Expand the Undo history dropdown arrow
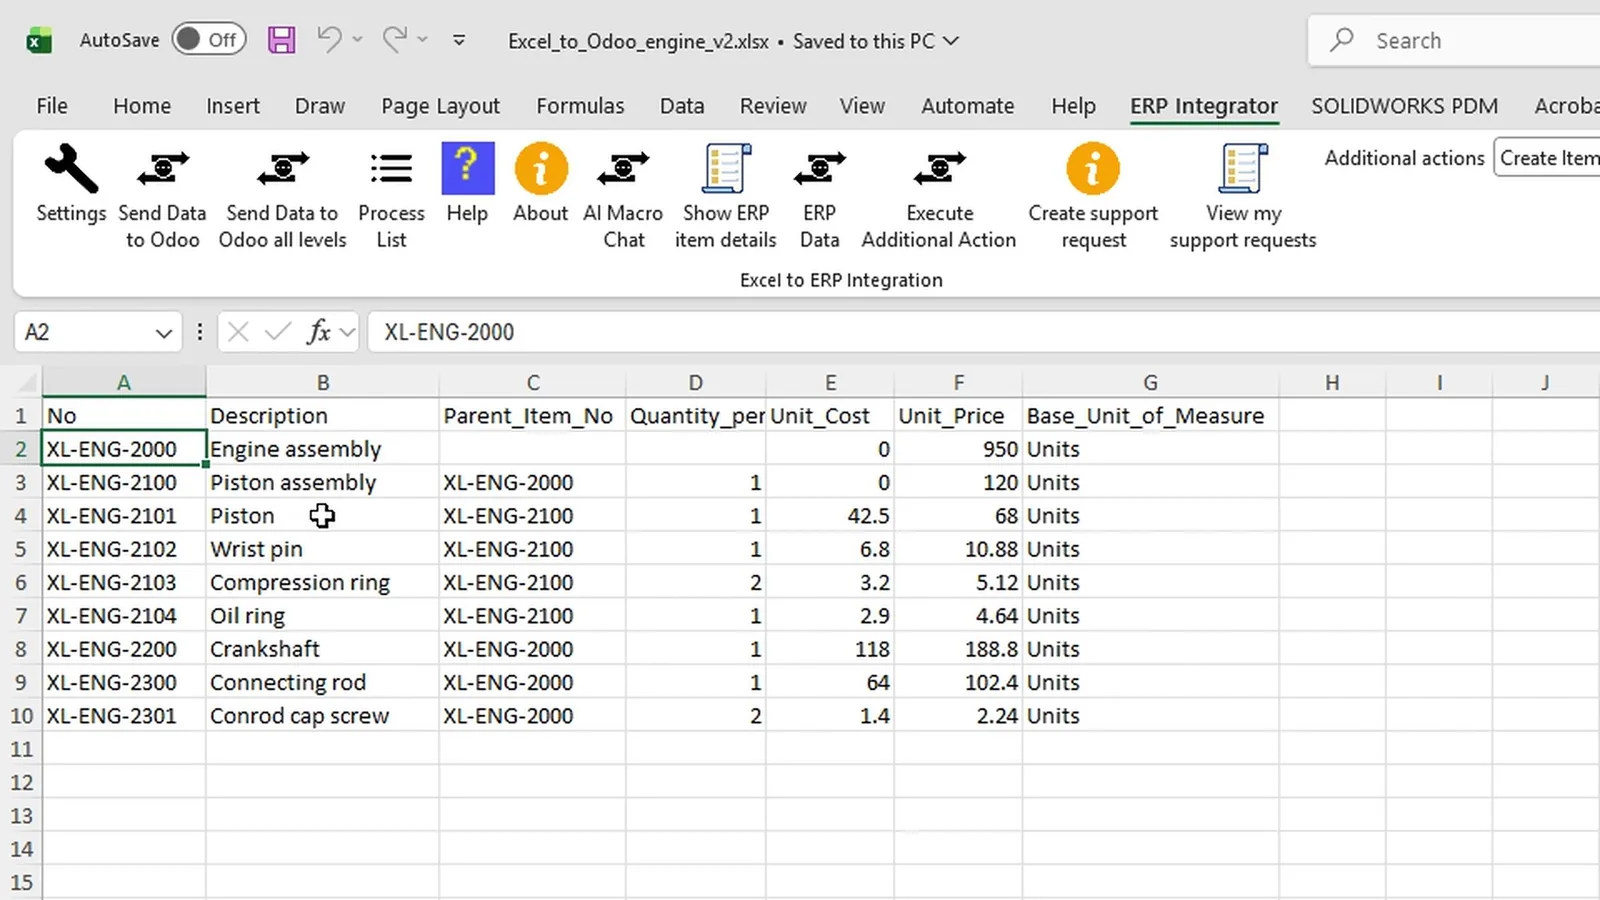 pyautogui.click(x=357, y=40)
